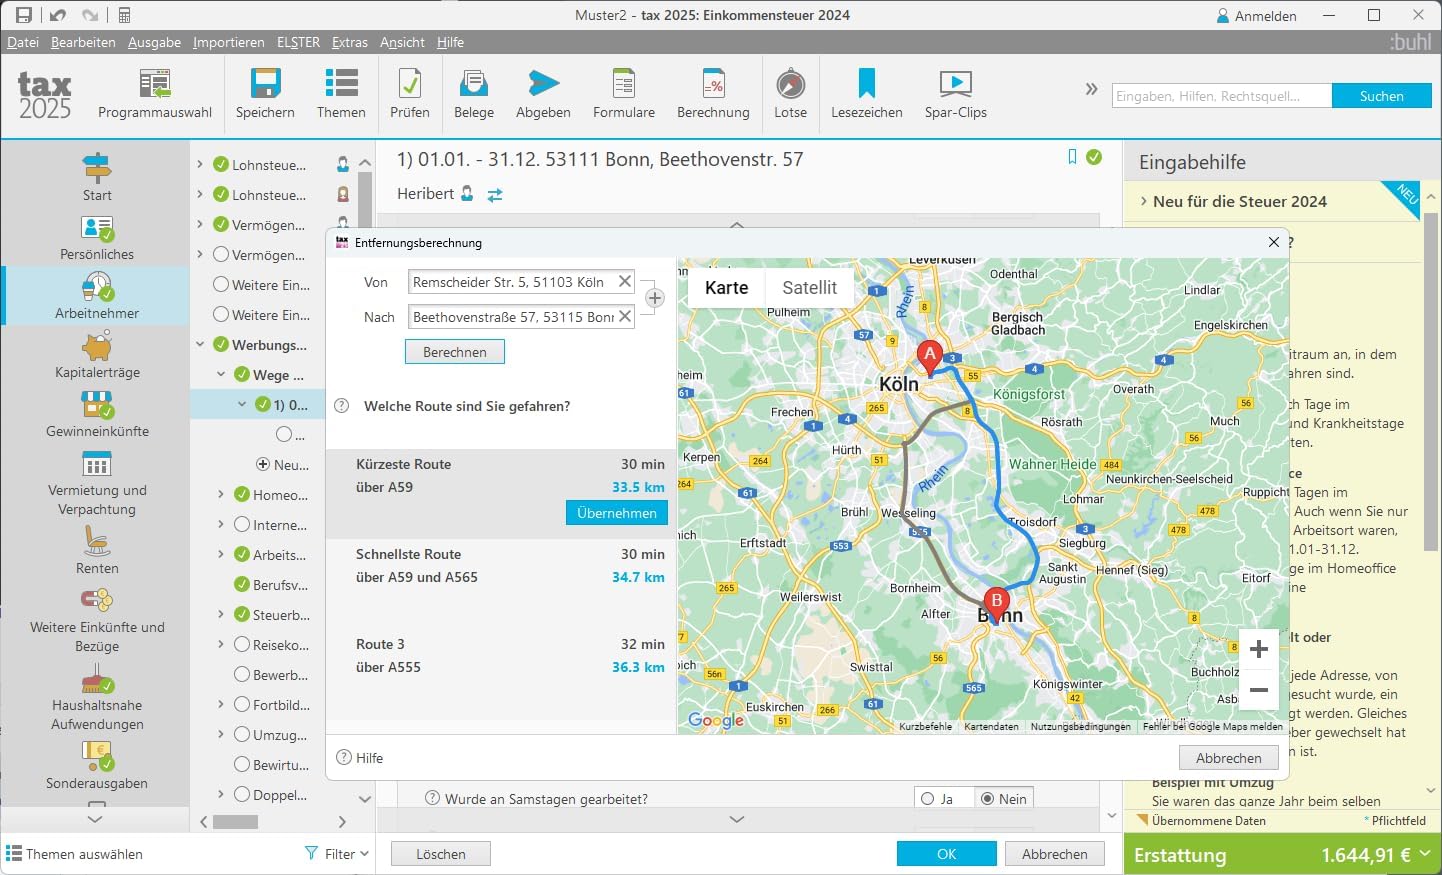
Task: Open the Lotse compass icon
Action: [x=790, y=84]
